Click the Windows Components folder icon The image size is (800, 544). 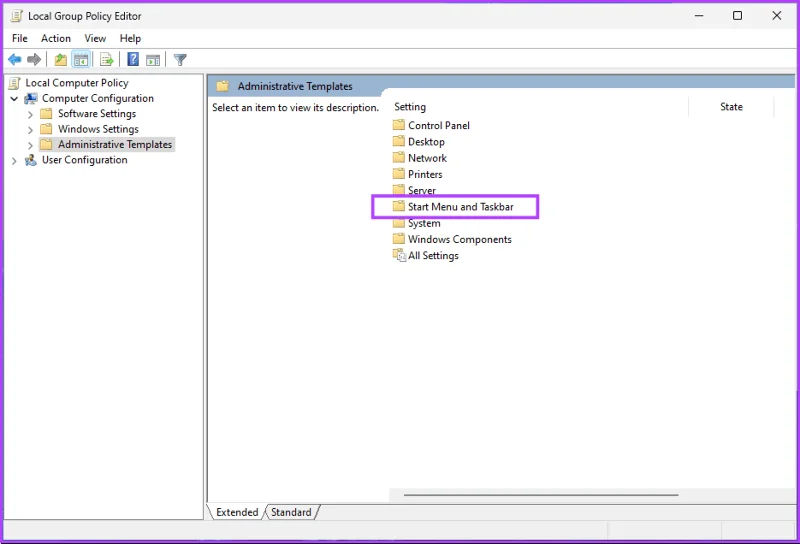(399, 239)
